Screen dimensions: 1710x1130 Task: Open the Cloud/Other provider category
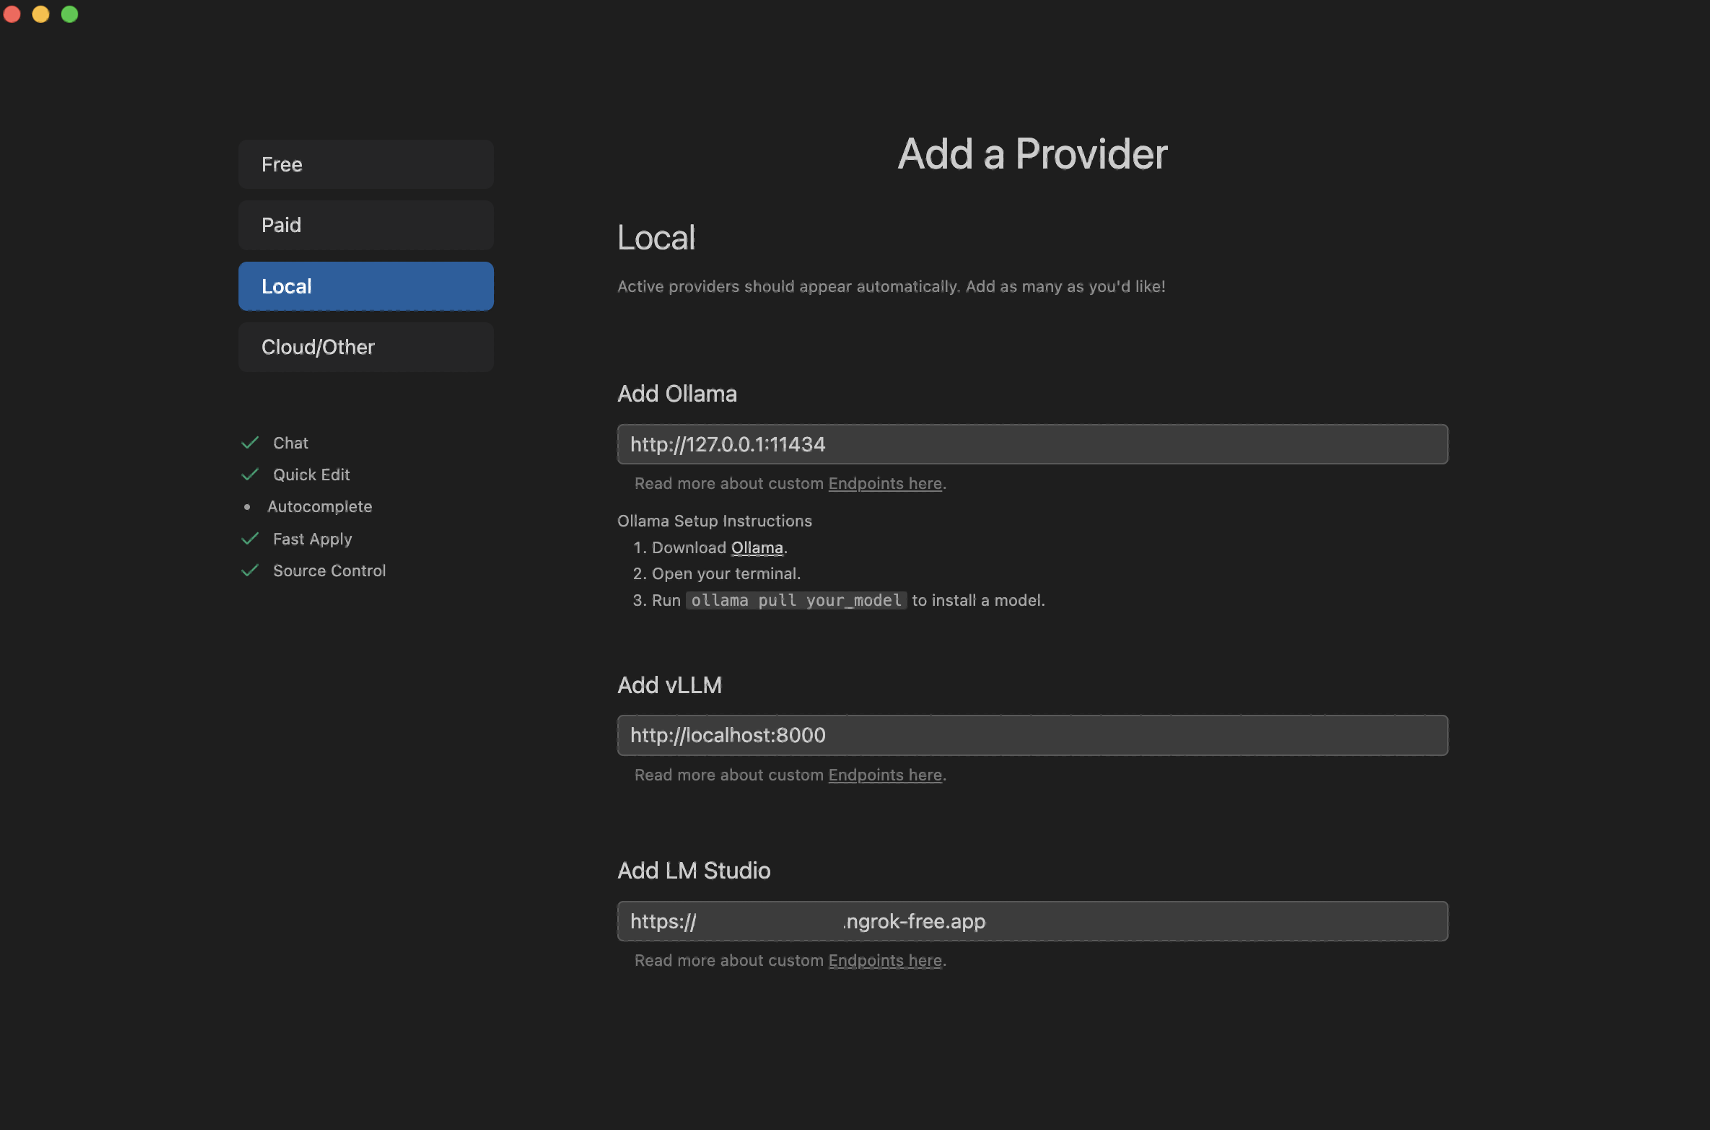(x=366, y=347)
